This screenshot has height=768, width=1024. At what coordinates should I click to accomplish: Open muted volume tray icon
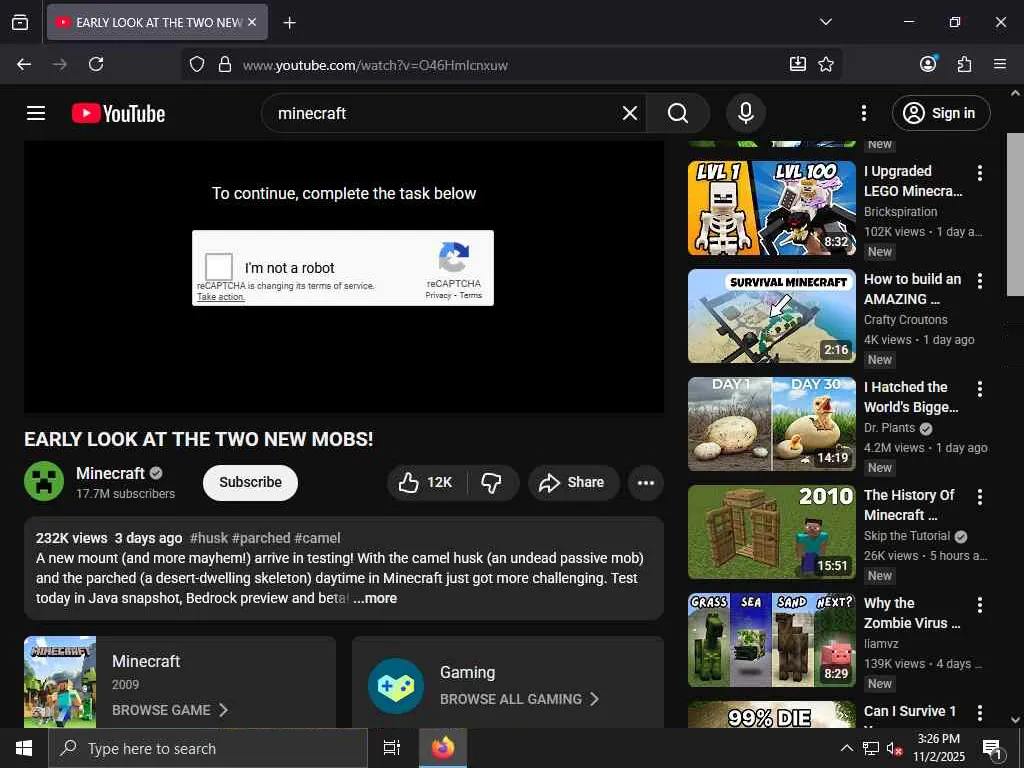(x=894, y=748)
